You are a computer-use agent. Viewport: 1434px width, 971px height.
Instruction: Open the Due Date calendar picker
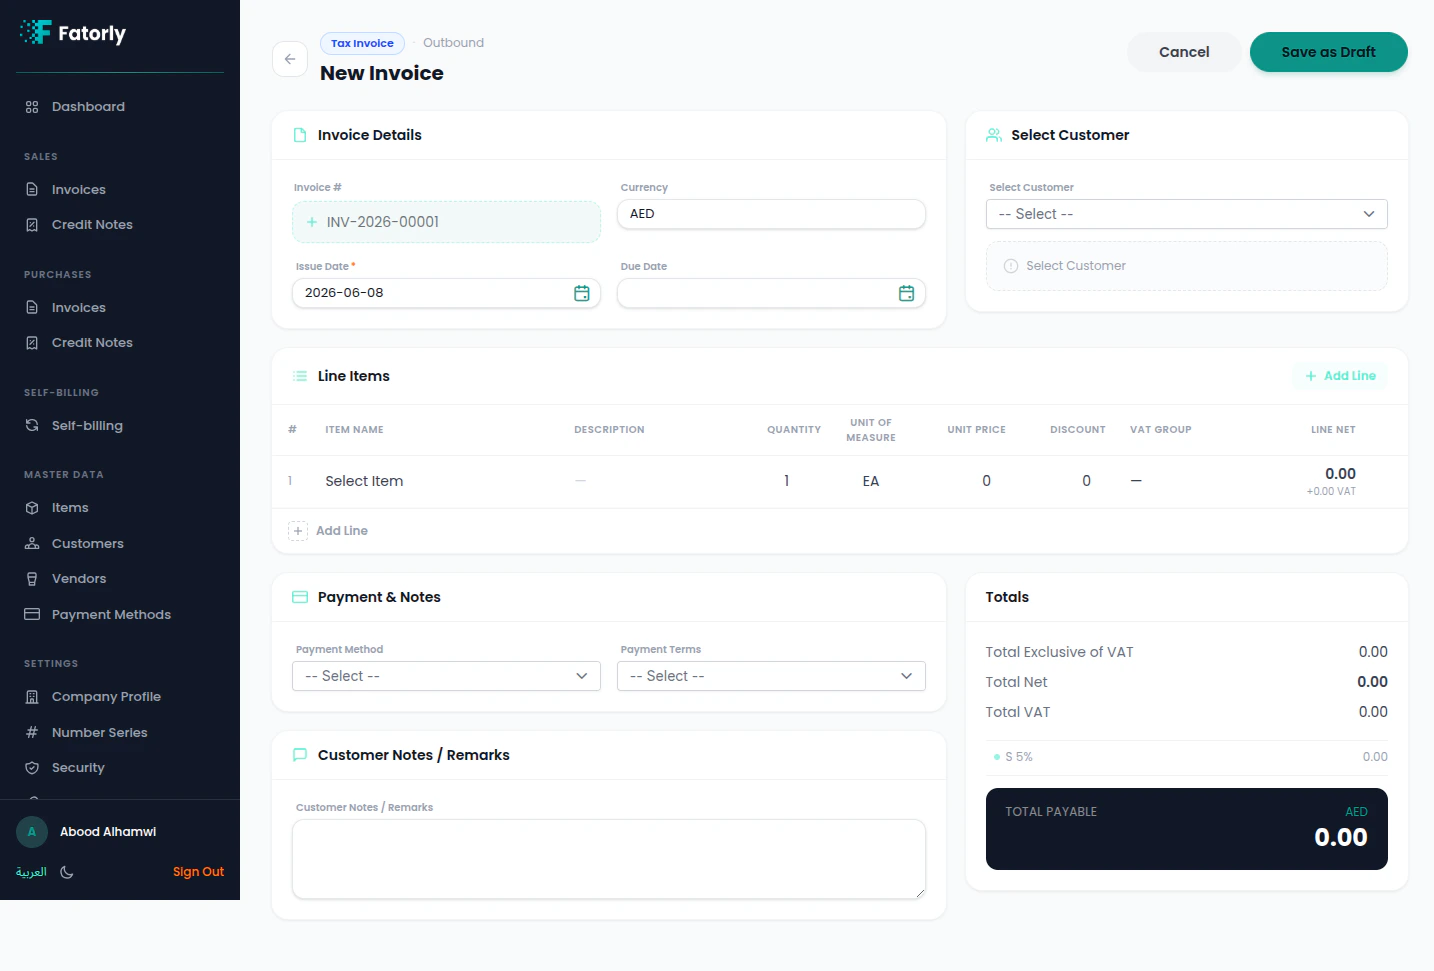[x=907, y=293]
